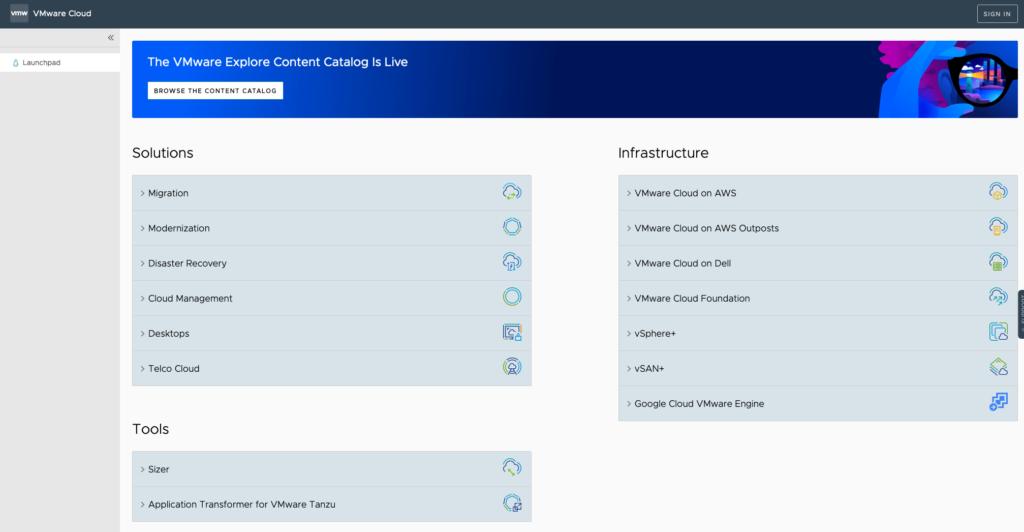Open Launchpad in the sidebar
This screenshot has height=532, width=1024.
(59, 63)
